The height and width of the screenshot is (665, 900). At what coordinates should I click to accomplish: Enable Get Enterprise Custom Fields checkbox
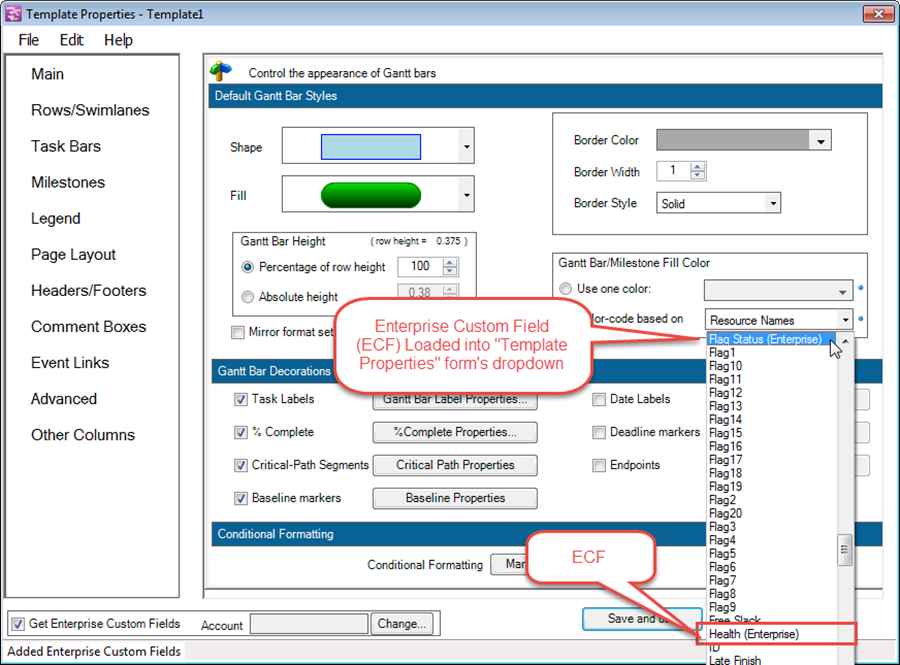[17, 624]
